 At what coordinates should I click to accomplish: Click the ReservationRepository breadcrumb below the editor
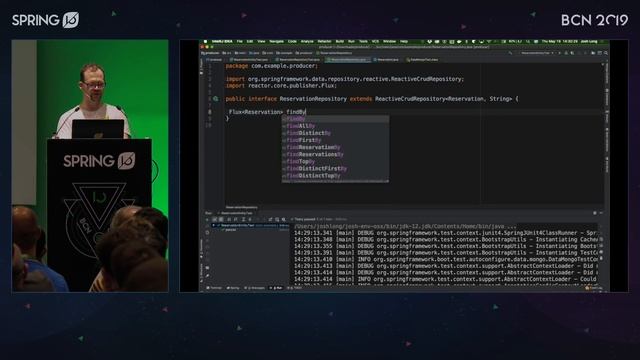(x=241, y=207)
